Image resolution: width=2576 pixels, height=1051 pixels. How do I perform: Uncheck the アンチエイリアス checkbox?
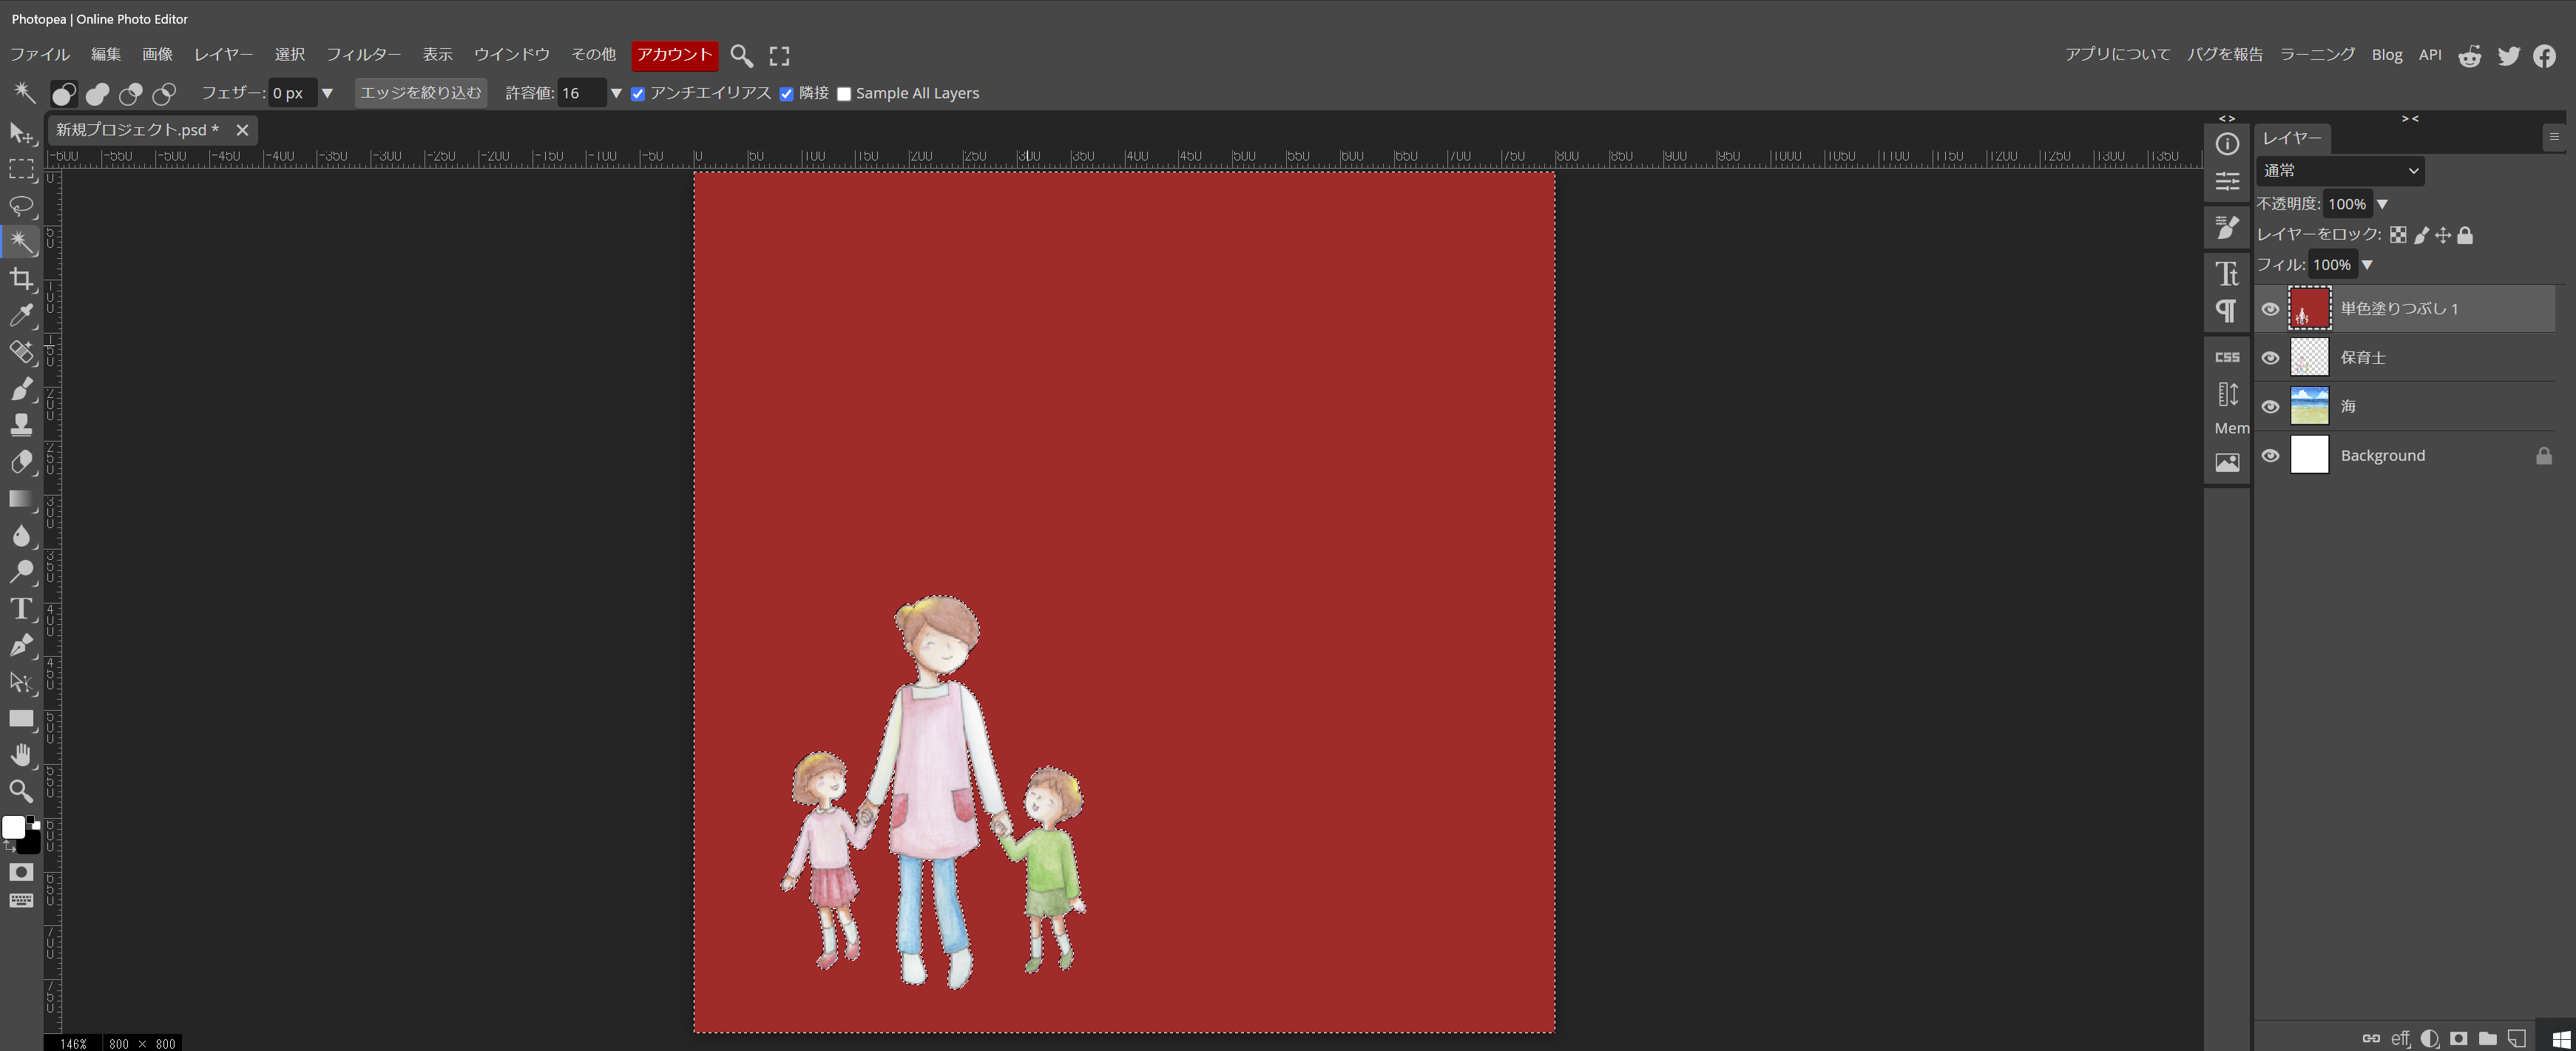tap(638, 94)
